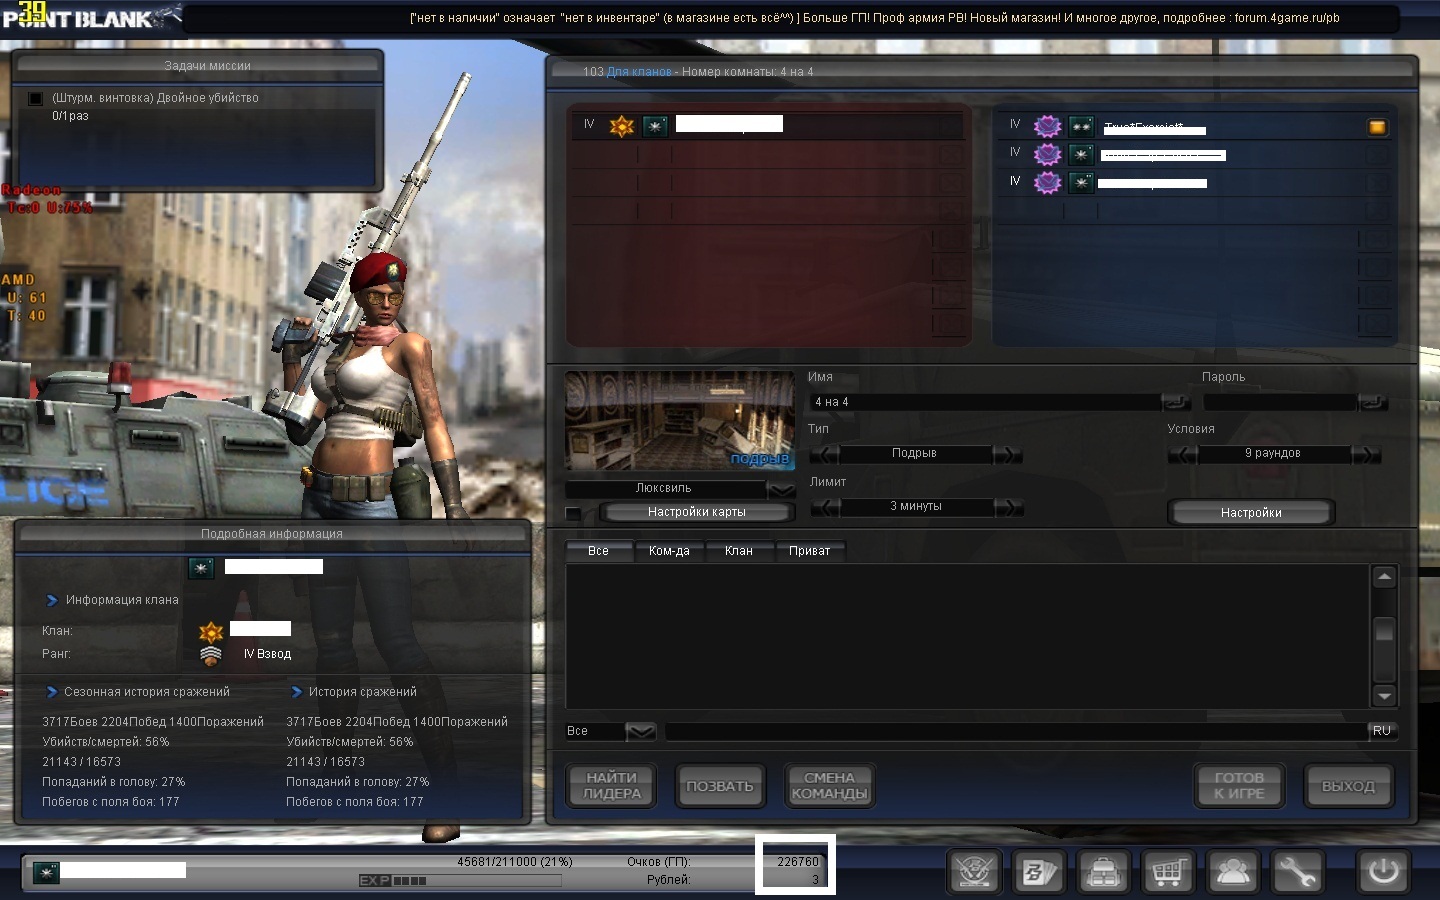Click the chat scrollbar up arrow

[x=1384, y=577]
